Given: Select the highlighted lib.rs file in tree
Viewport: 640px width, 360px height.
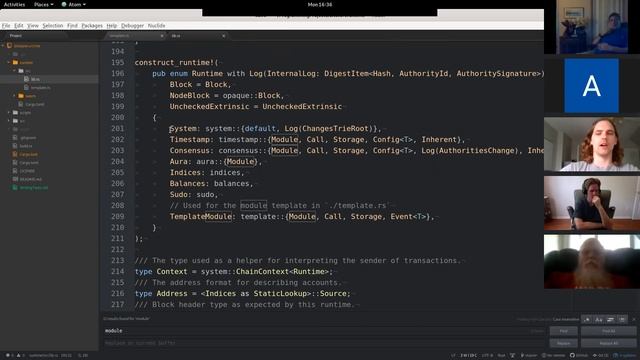Looking at the screenshot, I should (x=49, y=79).
